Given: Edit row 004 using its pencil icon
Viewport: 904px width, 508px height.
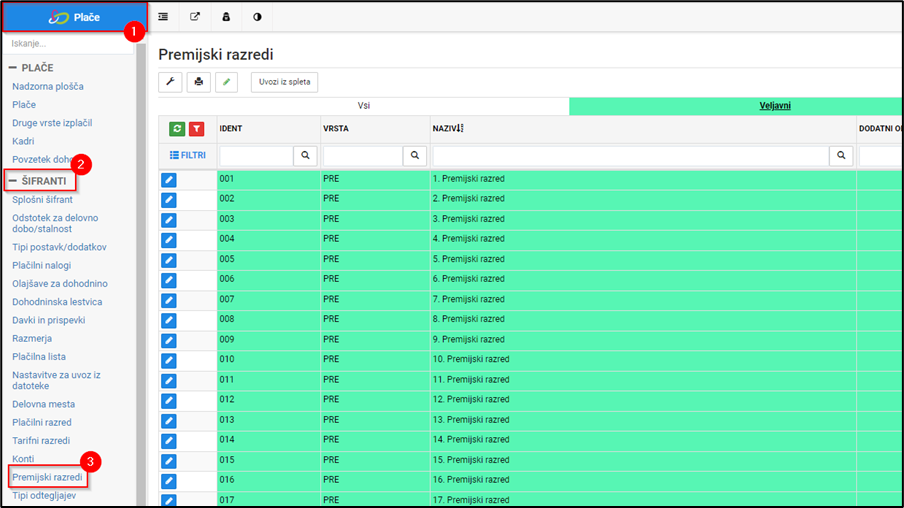Looking at the screenshot, I should 169,240.
